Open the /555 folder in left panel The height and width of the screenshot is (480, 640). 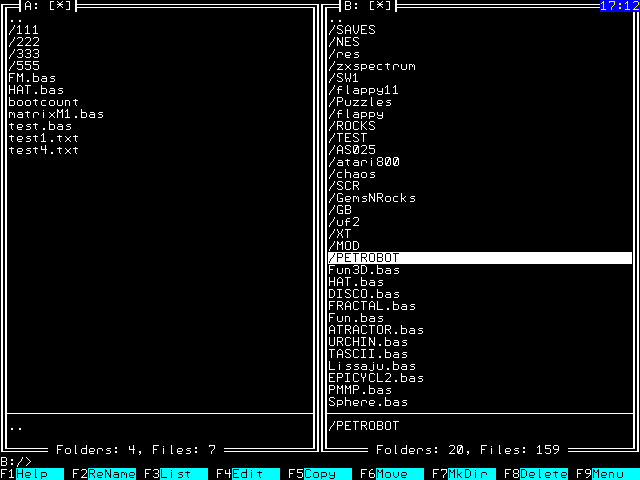click(x=24, y=66)
